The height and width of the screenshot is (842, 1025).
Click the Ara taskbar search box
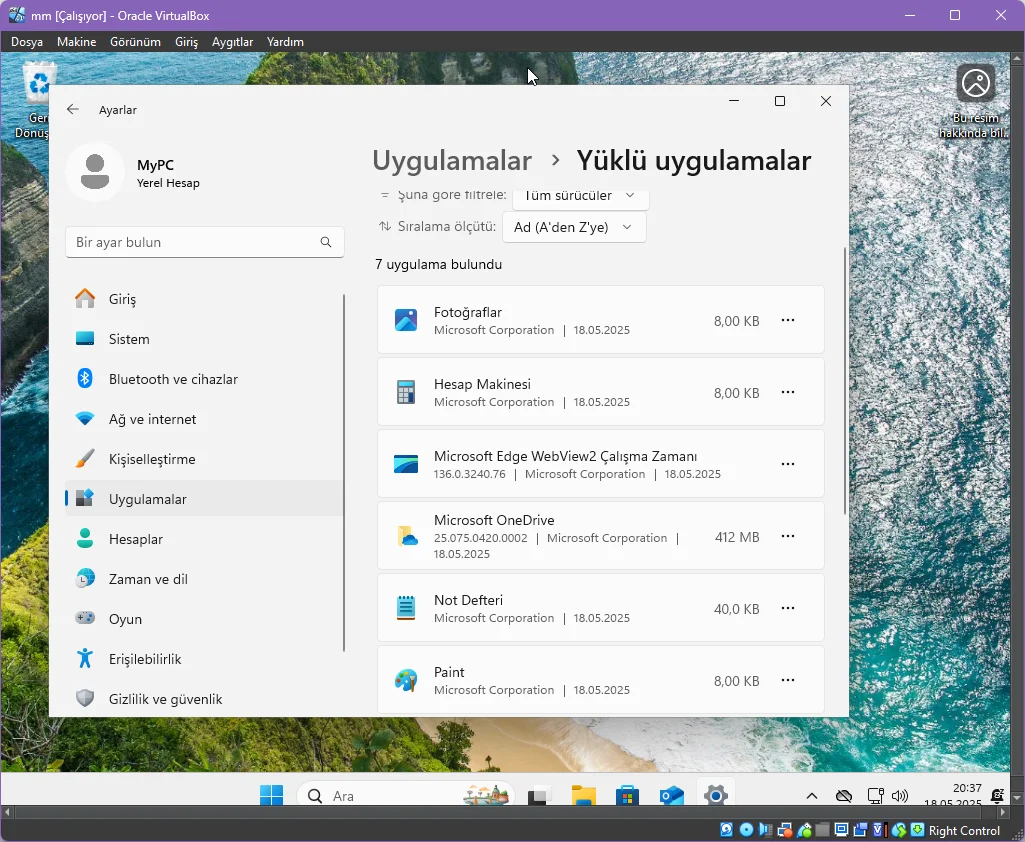[x=405, y=795]
